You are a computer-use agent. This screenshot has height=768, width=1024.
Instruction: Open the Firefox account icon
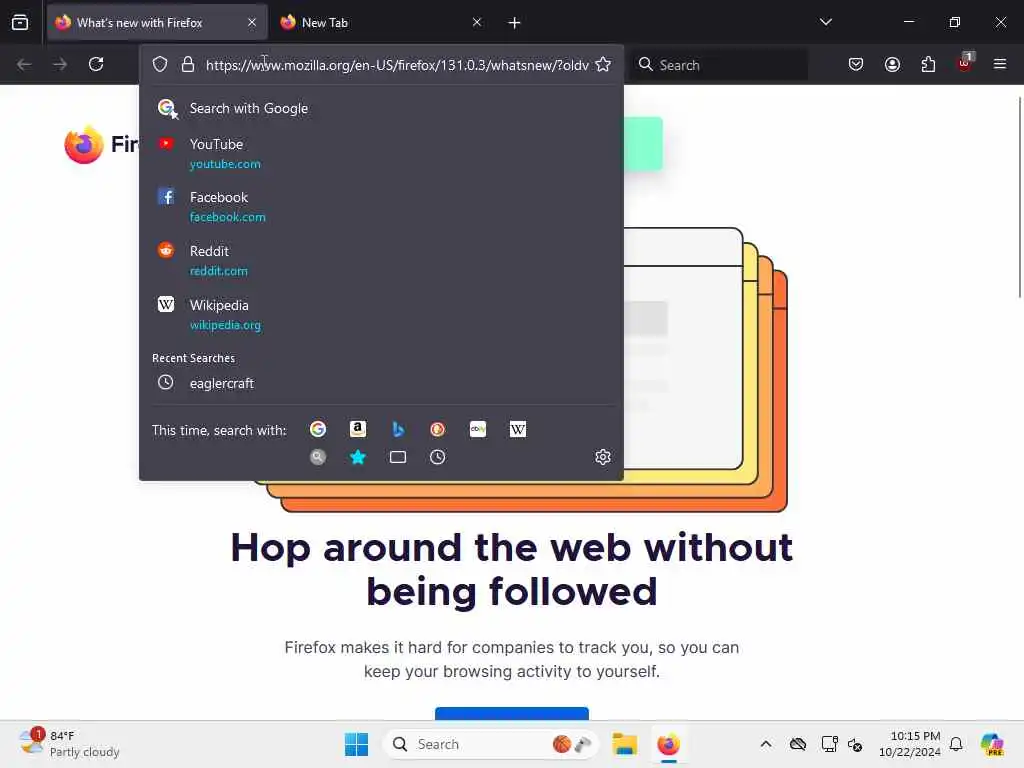[892, 64]
